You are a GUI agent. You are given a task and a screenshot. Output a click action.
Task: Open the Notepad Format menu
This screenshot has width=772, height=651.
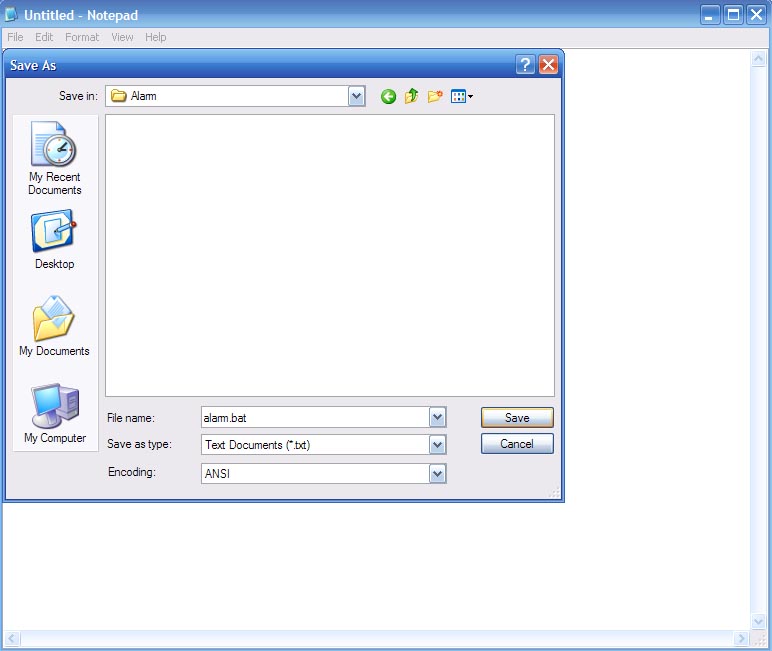click(x=82, y=37)
